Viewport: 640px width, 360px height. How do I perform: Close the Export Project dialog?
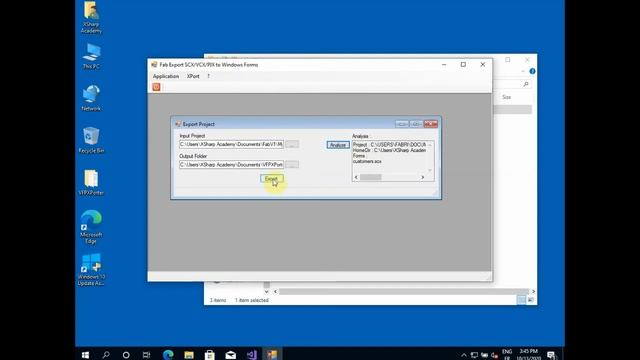click(431, 124)
